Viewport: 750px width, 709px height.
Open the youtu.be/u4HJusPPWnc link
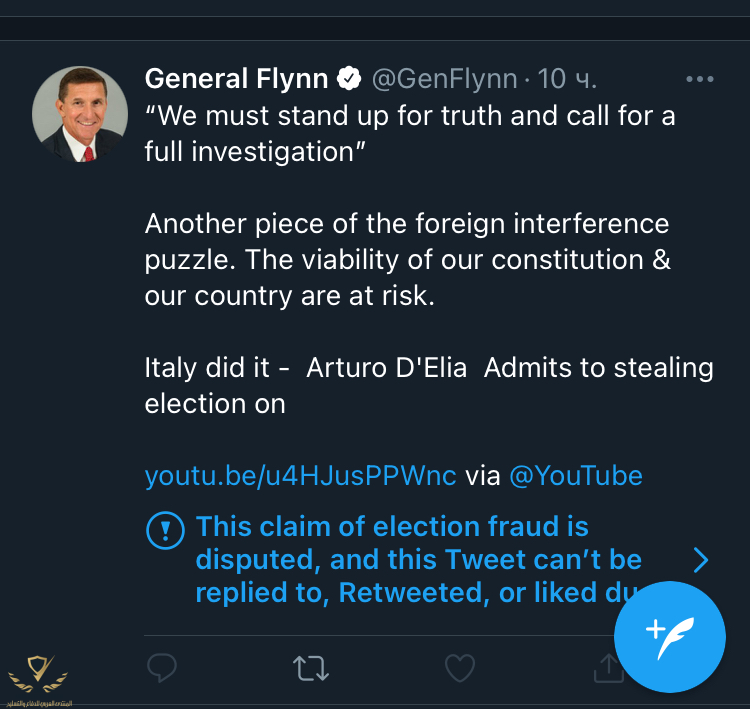(x=300, y=475)
